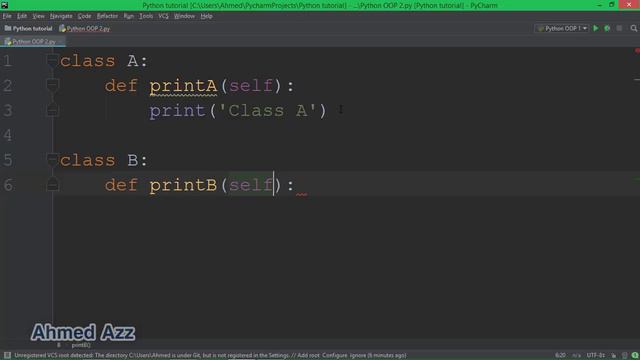Click Configure link in status bar message
Image resolution: width=640 pixels, height=360 pixels.
pos(334,355)
